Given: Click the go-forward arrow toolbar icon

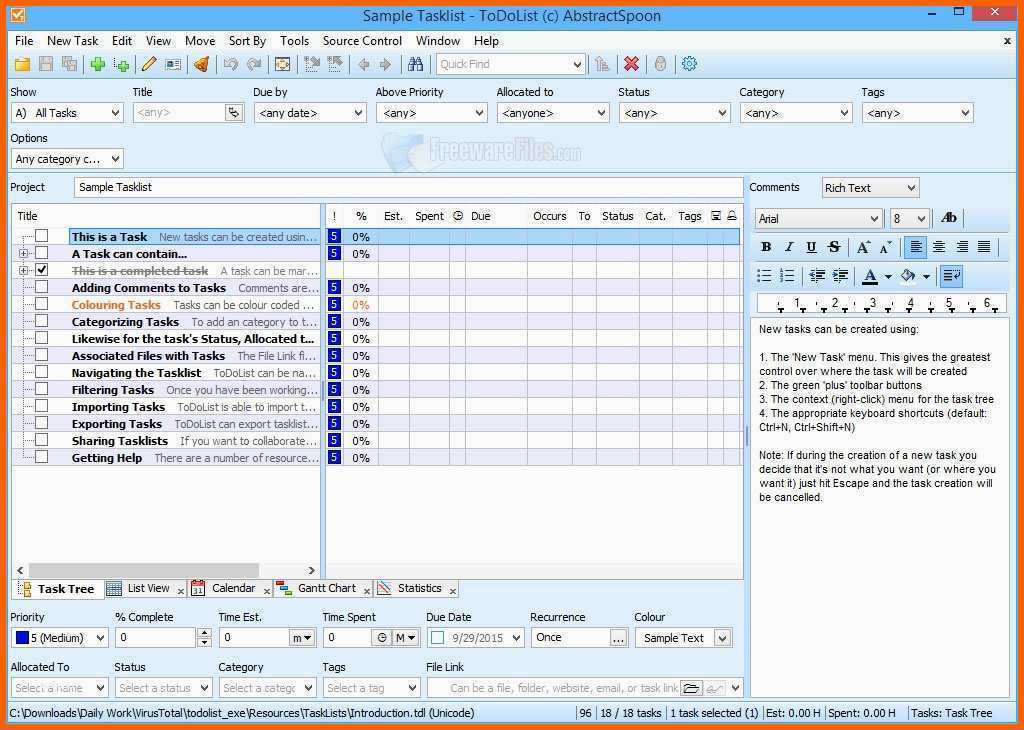Looking at the screenshot, I should click(385, 64).
